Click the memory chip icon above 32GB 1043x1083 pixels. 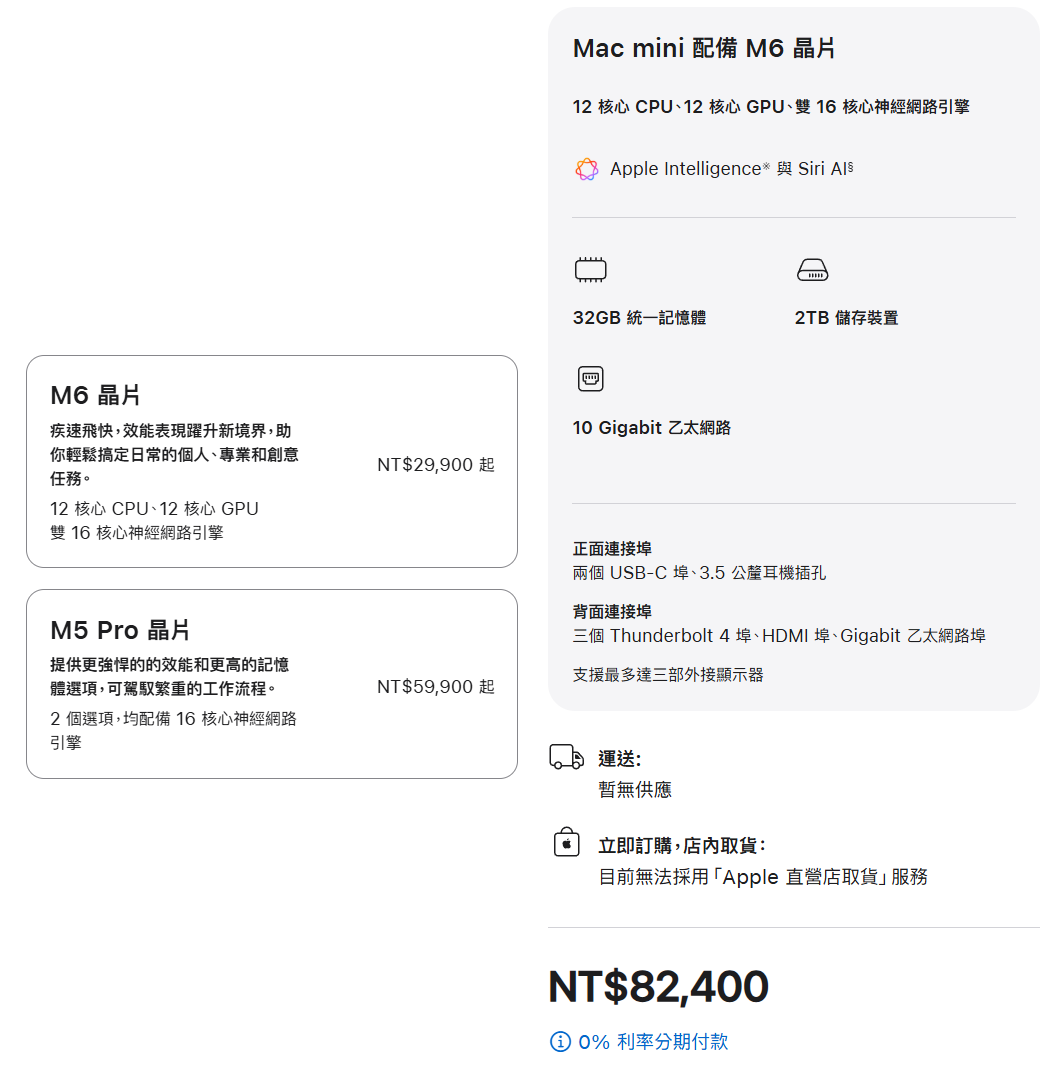(x=591, y=269)
